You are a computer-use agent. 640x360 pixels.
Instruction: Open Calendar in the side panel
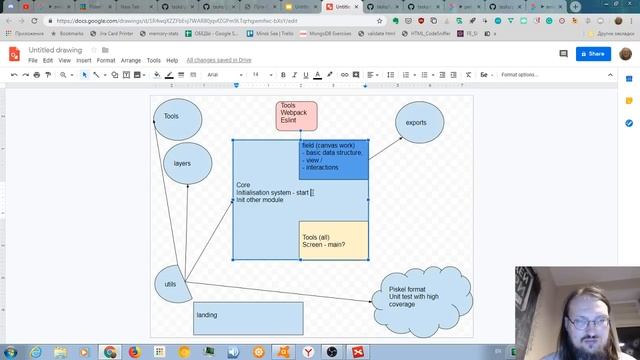point(629,79)
